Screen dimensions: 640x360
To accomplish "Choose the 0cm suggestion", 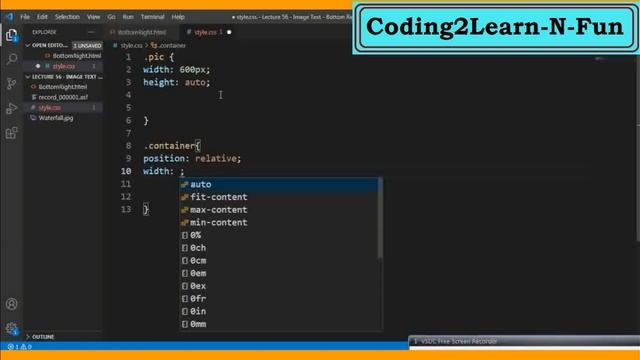I will point(279,260).
